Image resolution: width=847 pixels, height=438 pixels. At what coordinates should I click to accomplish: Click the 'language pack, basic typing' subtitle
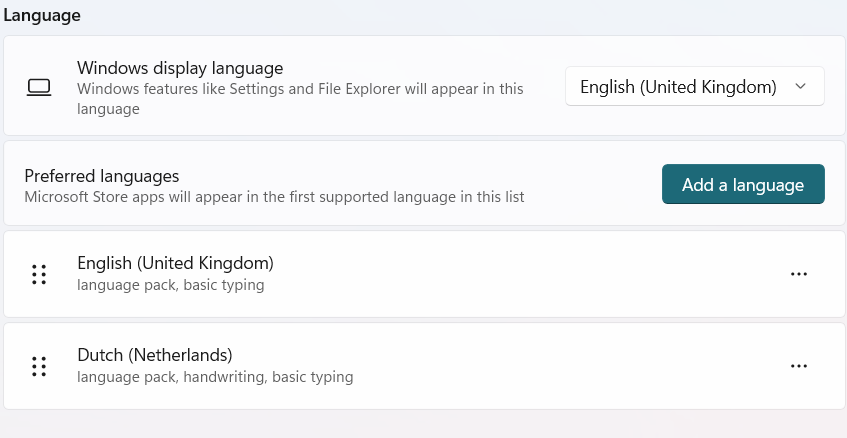pos(171,285)
